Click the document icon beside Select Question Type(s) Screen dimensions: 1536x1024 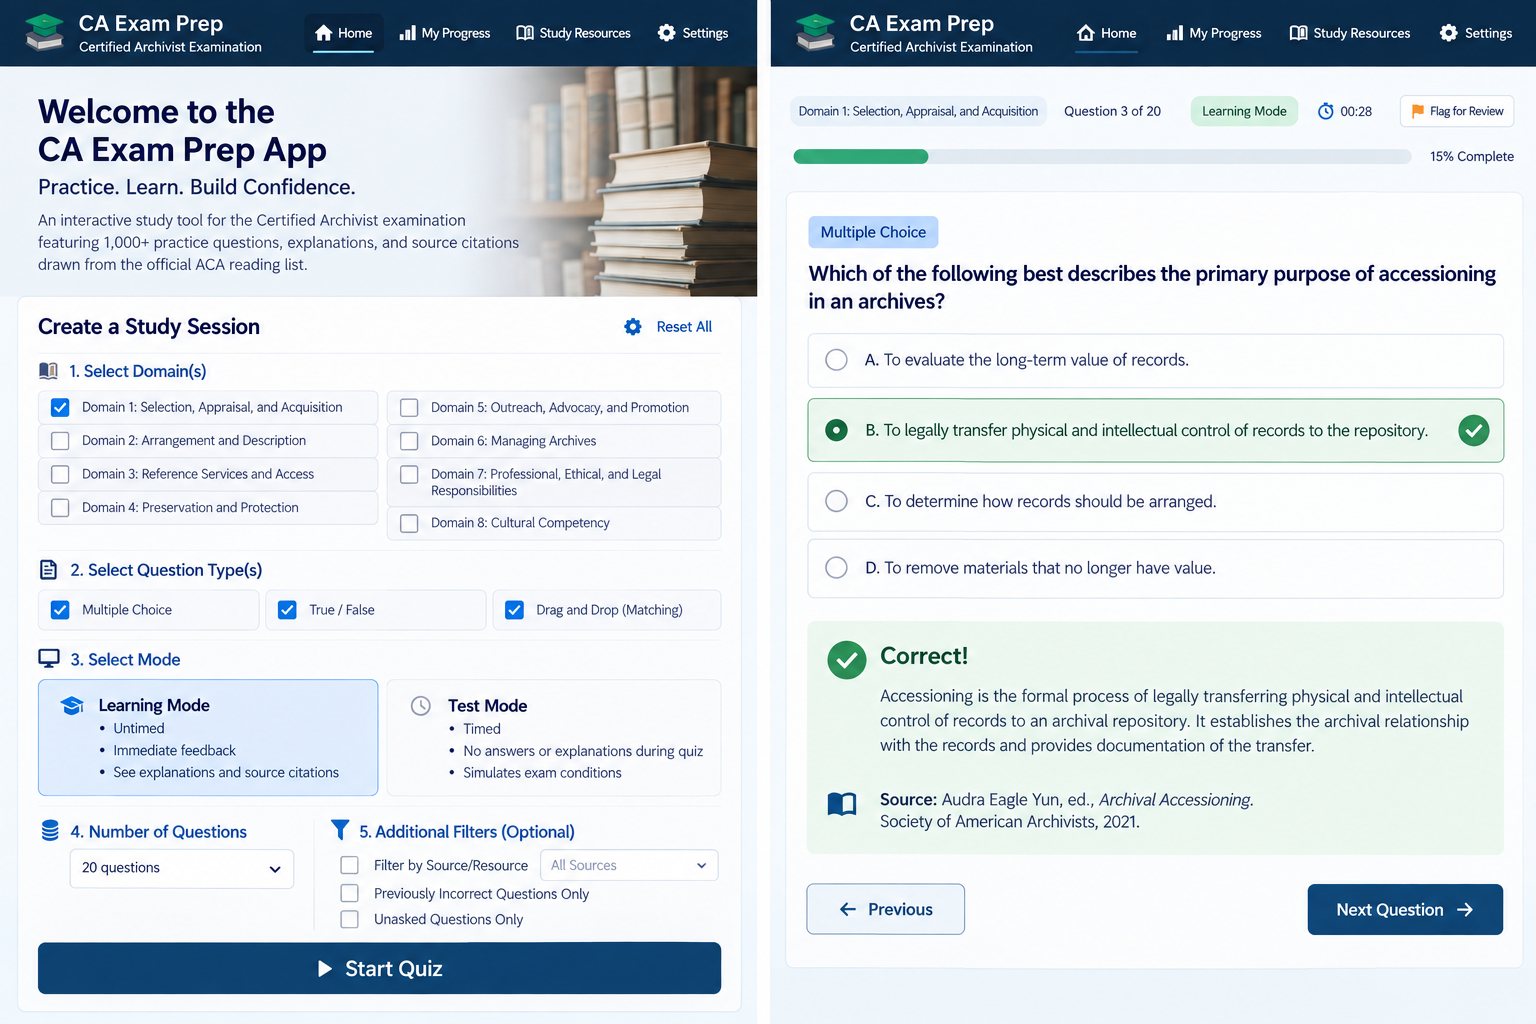tap(48, 570)
